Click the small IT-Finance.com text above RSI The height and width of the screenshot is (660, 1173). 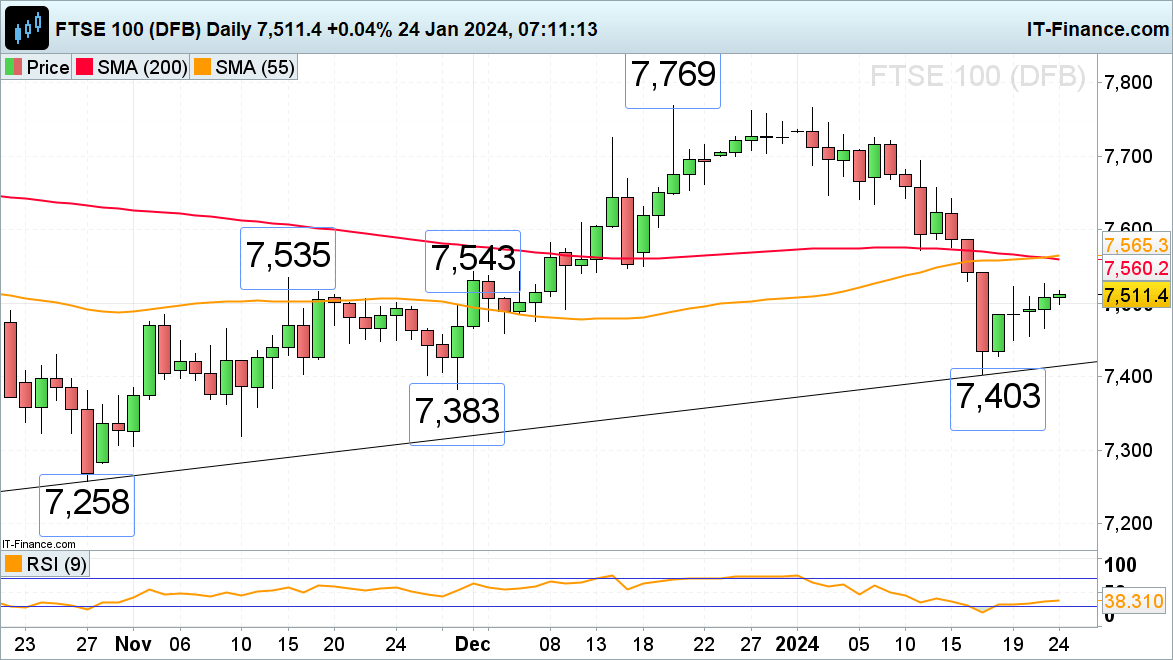38,543
